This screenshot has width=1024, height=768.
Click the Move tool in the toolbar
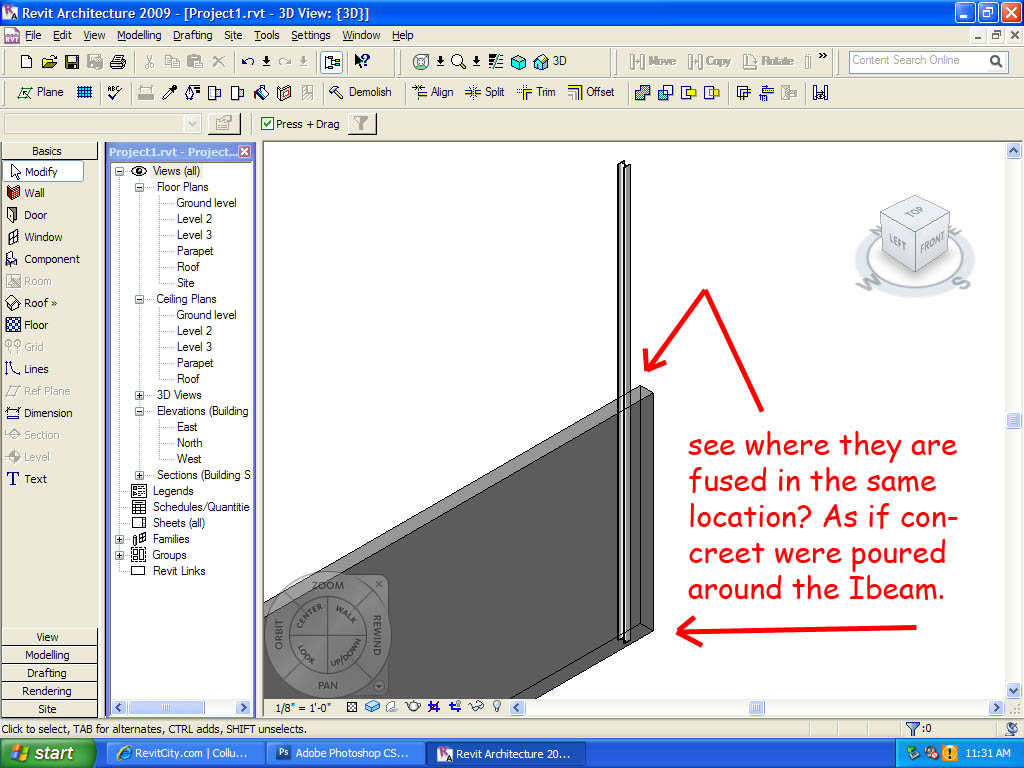tap(652, 61)
